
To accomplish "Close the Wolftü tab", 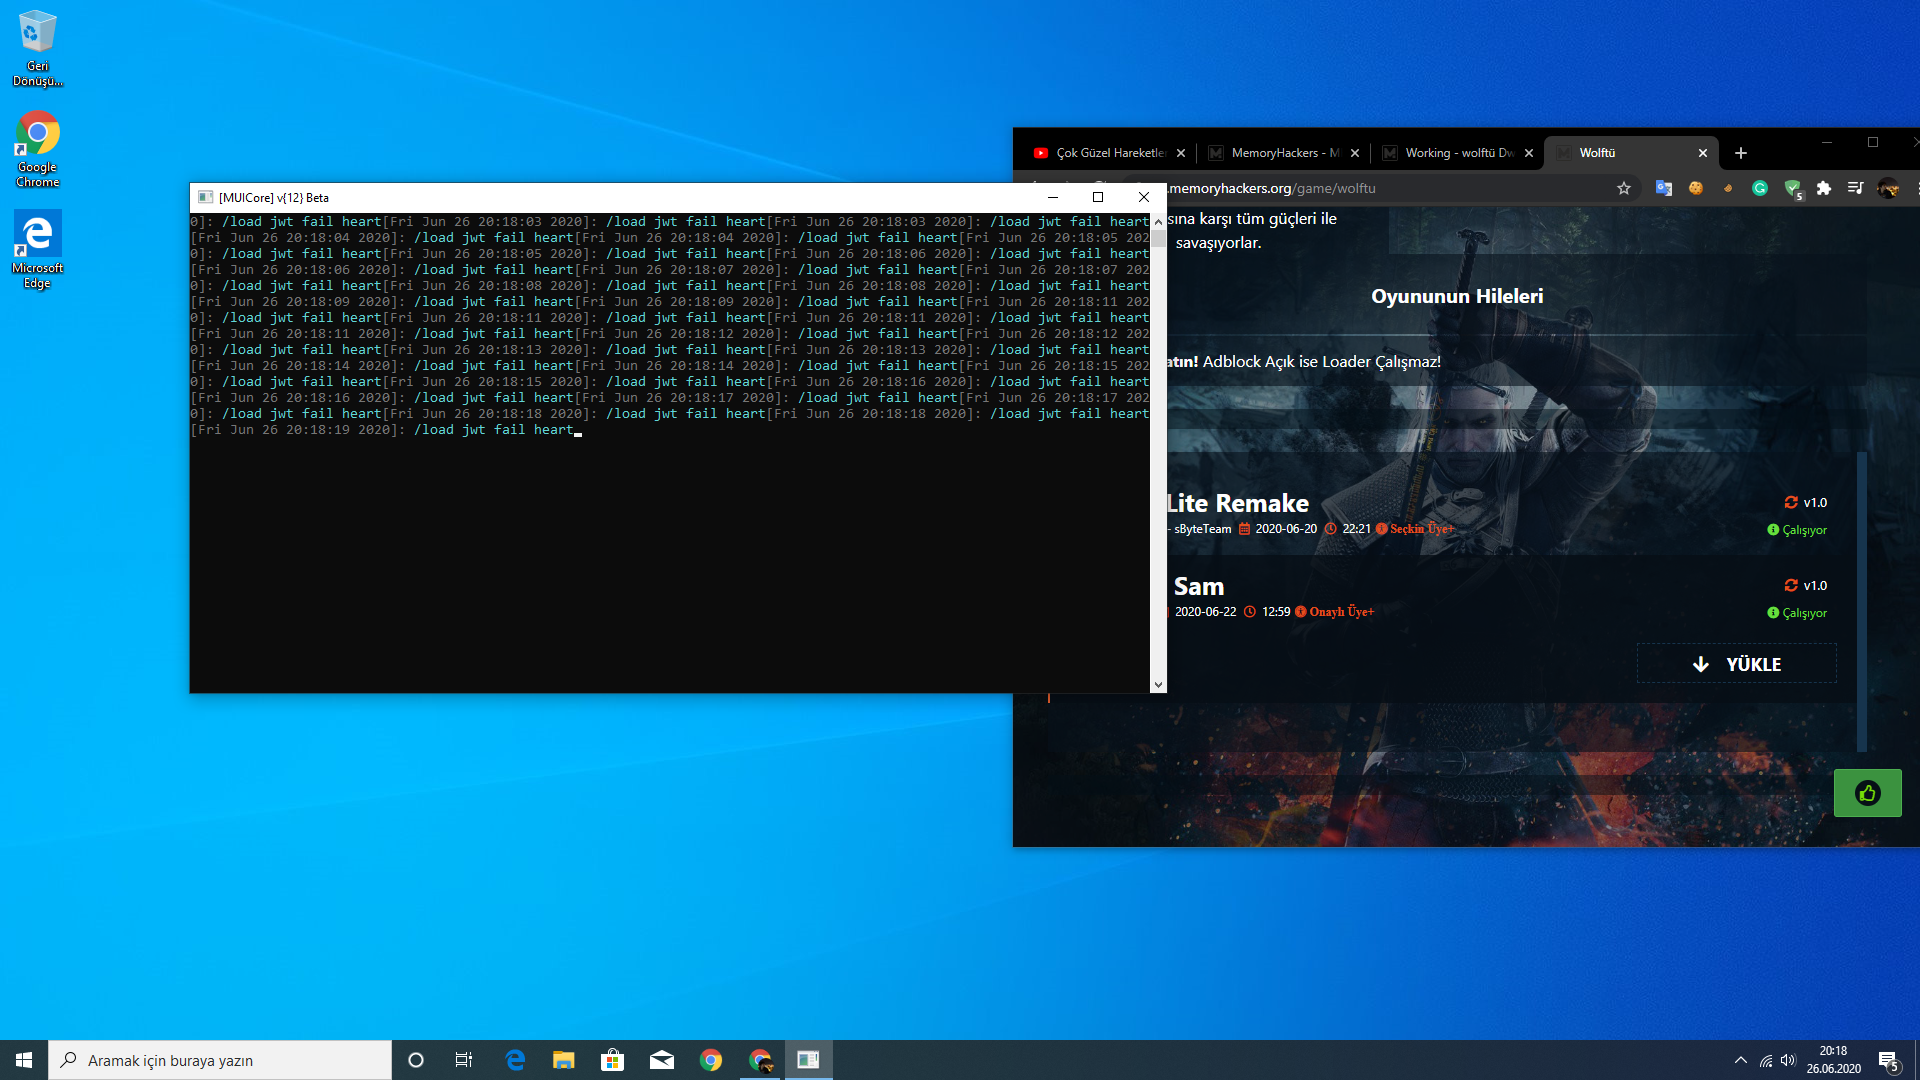I will (1703, 153).
